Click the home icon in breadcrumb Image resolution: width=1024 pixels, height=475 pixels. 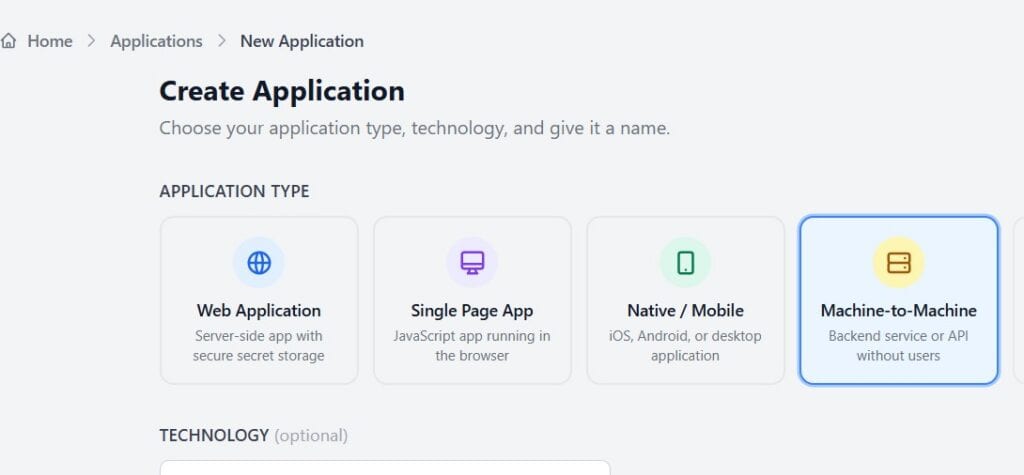[x=9, y=41]
